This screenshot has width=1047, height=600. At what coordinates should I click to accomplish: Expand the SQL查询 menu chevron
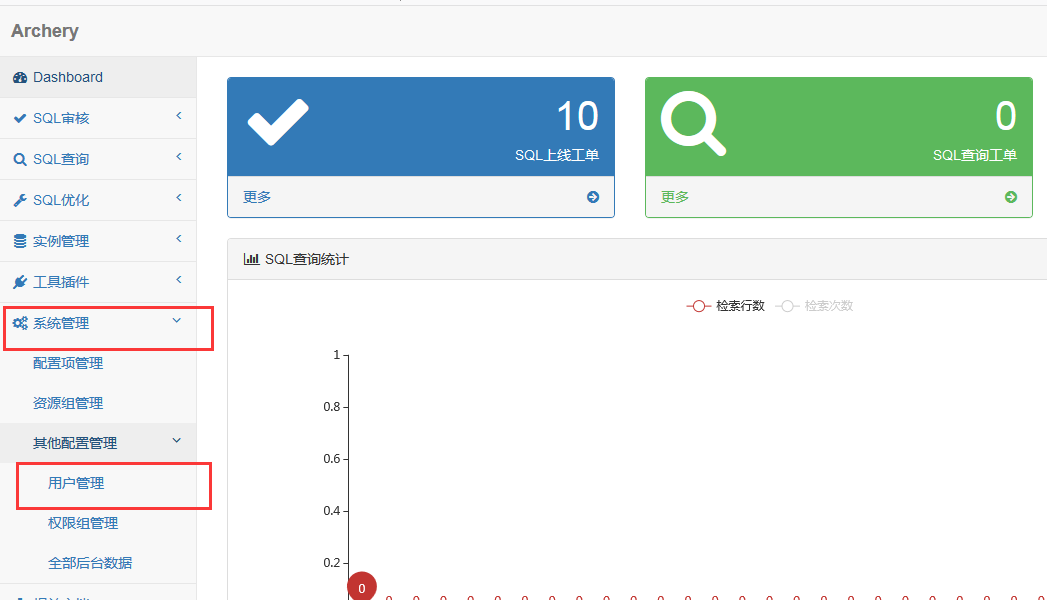click(179, 157)
